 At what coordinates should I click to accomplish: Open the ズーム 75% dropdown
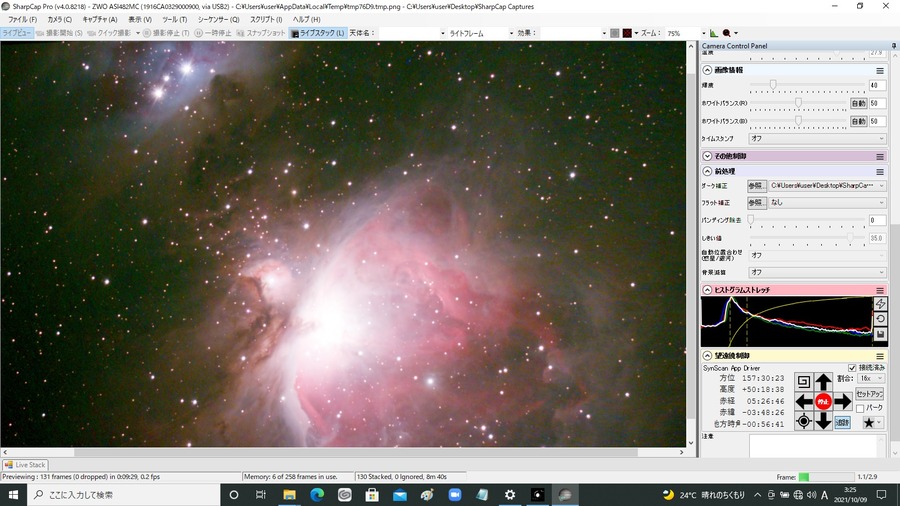pyautogui.click(x=686, y=33)
